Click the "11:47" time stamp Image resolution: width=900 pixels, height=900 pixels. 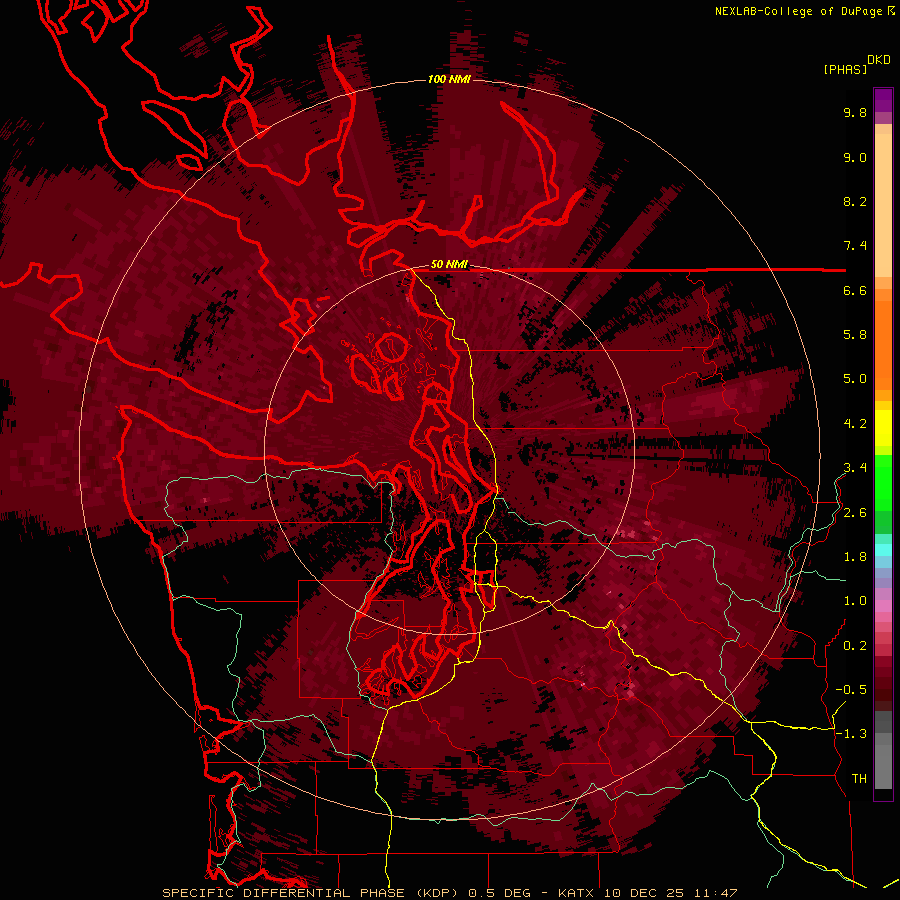pos(715,893)
